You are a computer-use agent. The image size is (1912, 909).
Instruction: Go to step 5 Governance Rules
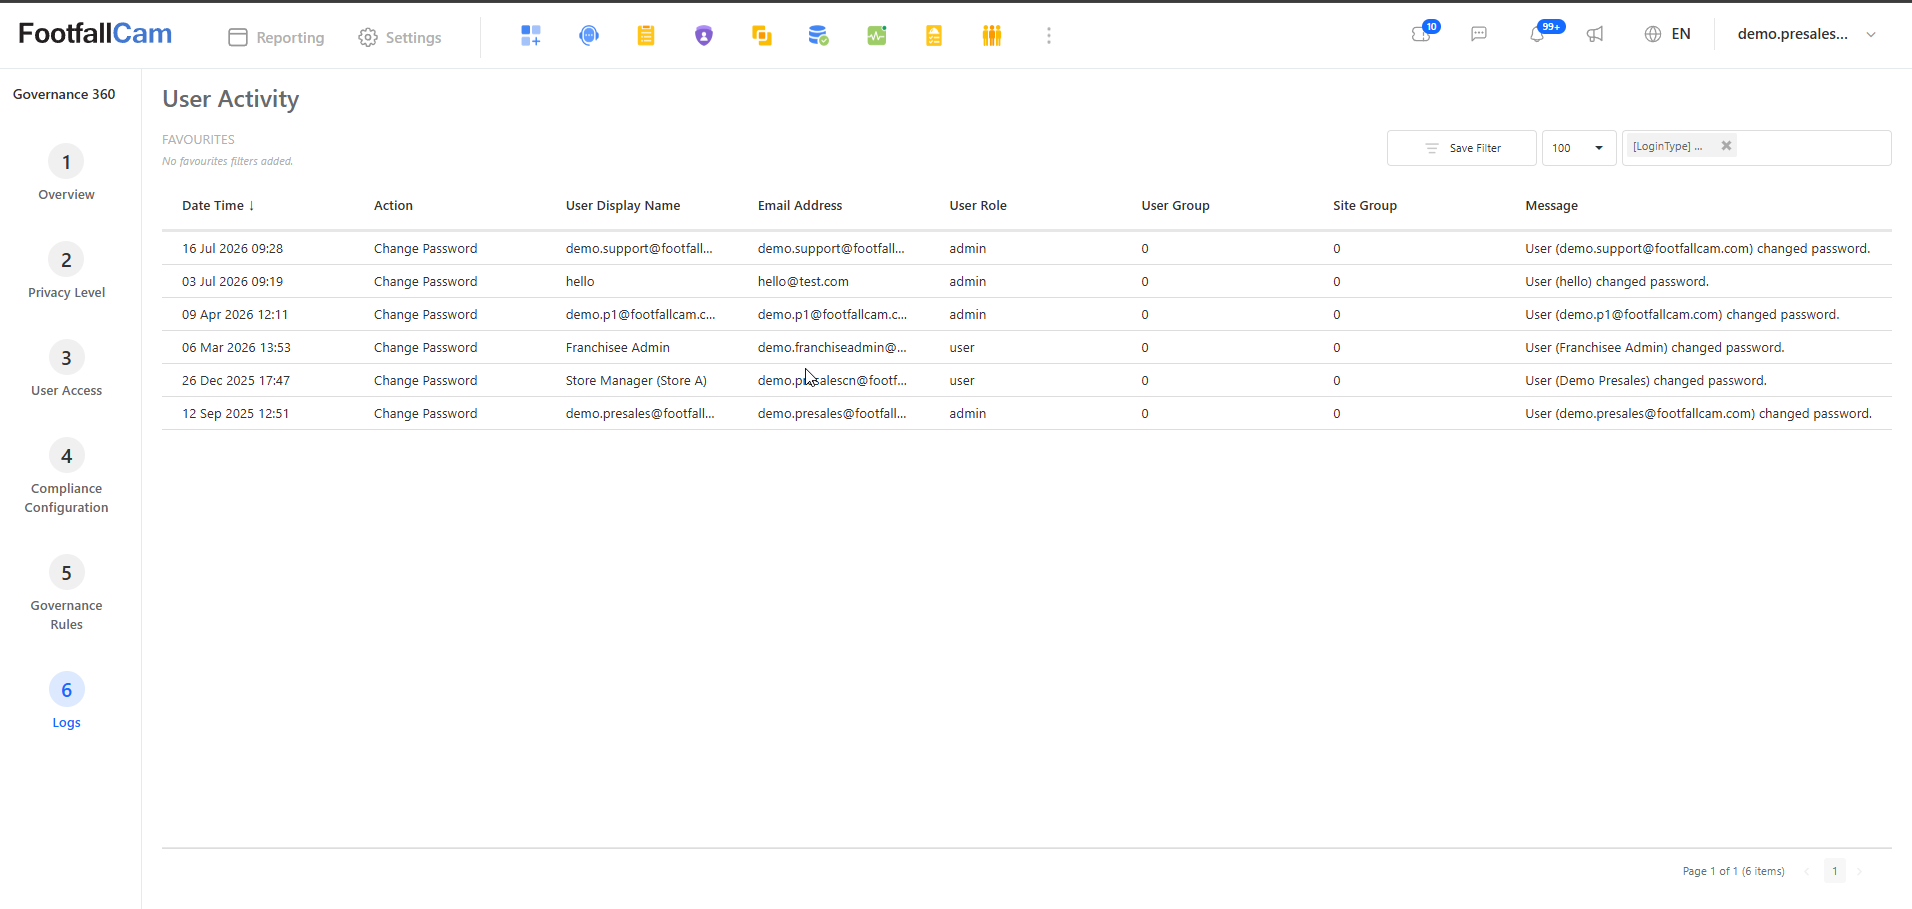66,594
